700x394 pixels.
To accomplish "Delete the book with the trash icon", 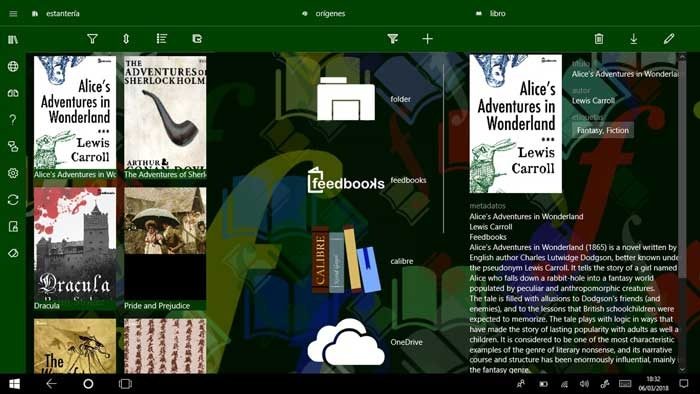I will 599,39.
